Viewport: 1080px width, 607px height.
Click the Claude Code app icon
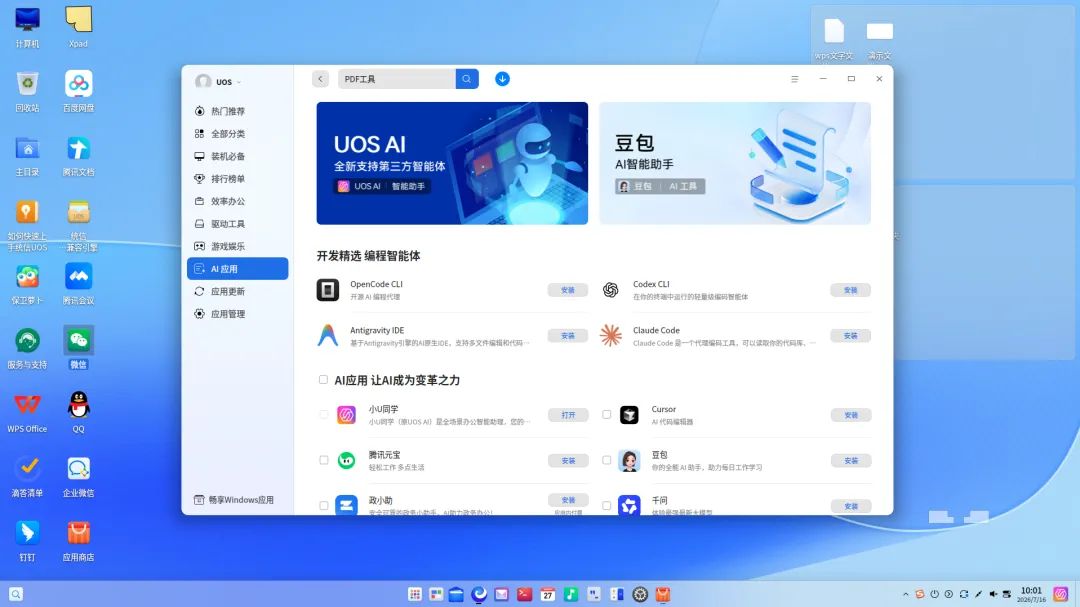click(x=610, y=336)
